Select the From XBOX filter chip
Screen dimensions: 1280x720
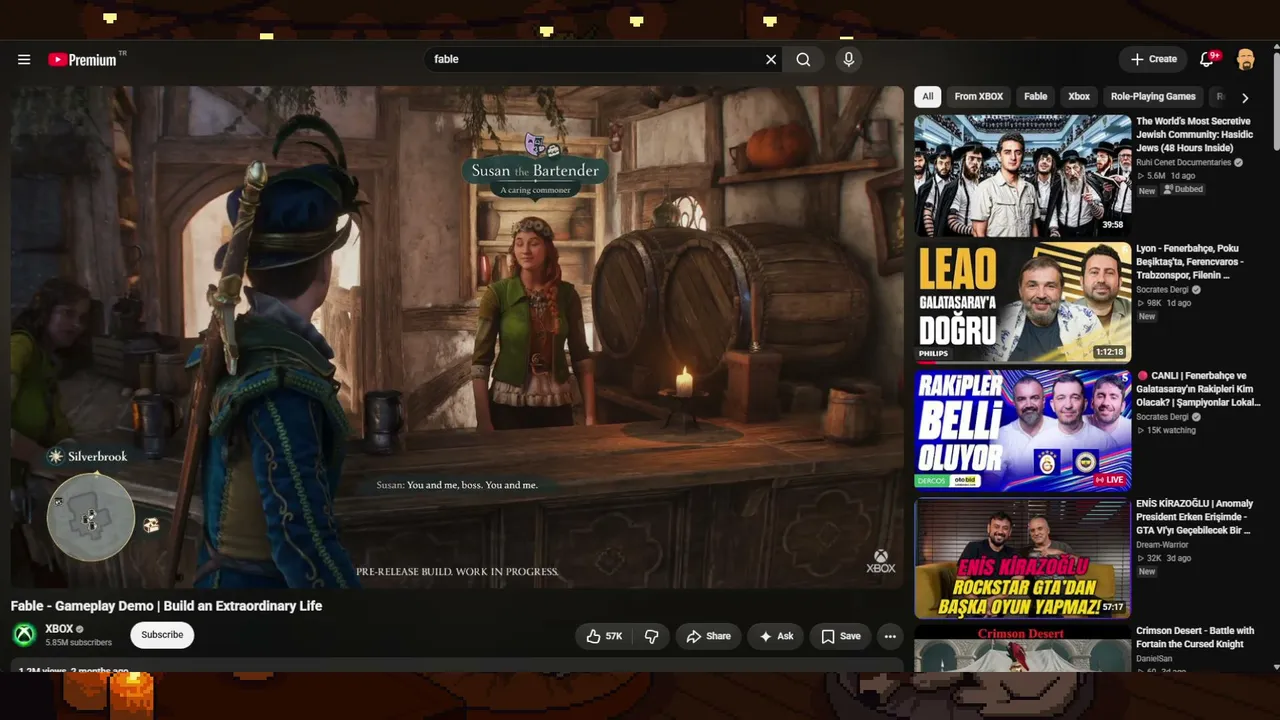click(x=978, y=97)
